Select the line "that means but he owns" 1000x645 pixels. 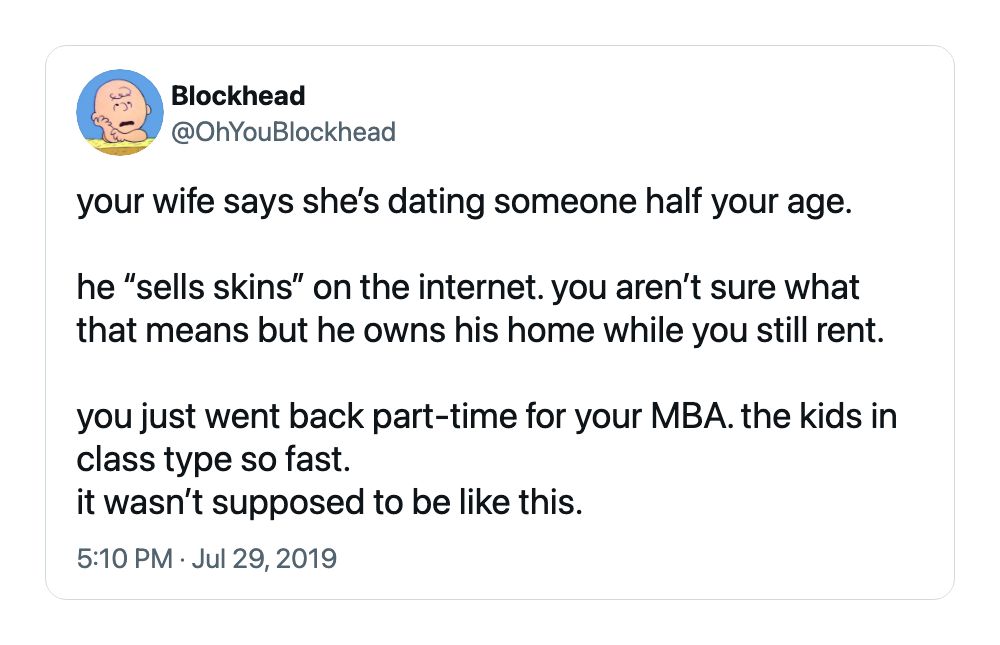click(x=480, y=330)
